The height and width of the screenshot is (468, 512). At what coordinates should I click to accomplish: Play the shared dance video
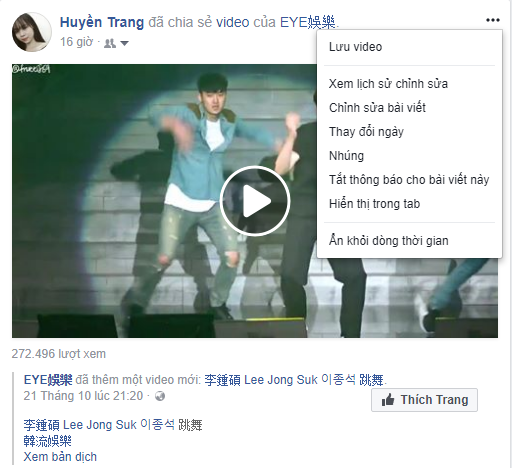click(255, 201)
